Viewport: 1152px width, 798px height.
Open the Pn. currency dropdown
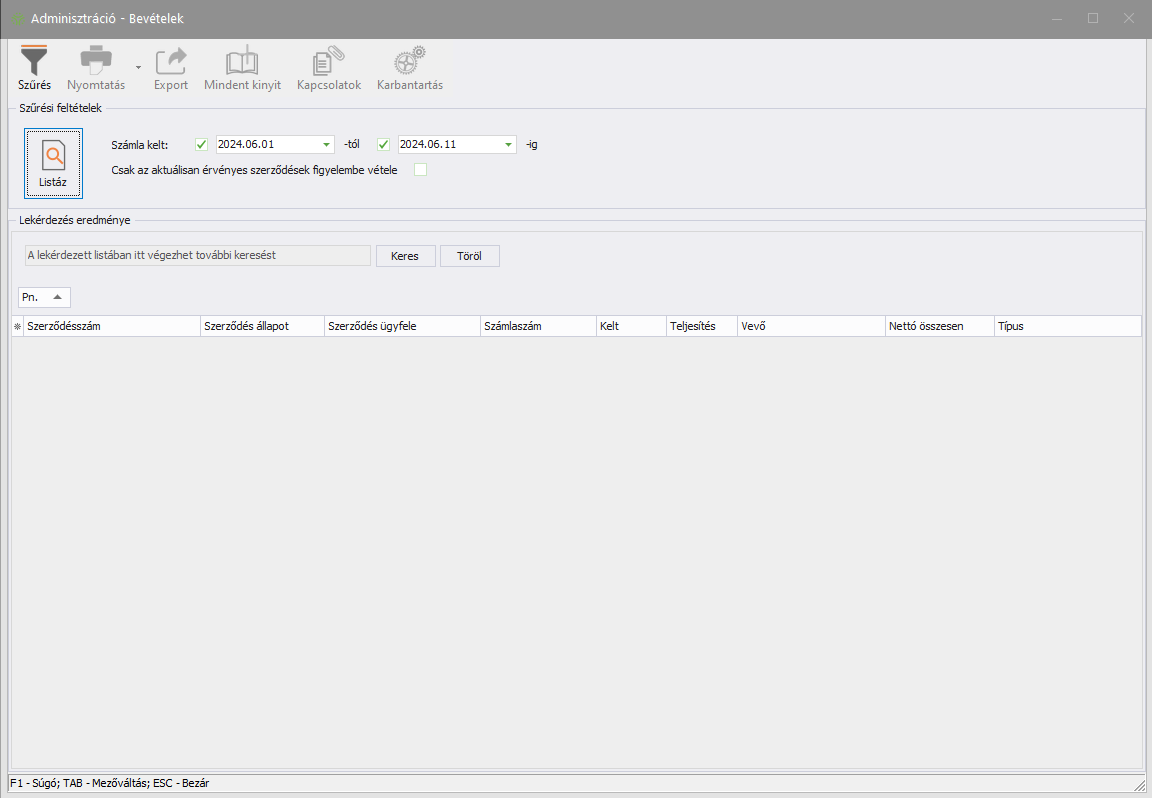click(57, 297)
